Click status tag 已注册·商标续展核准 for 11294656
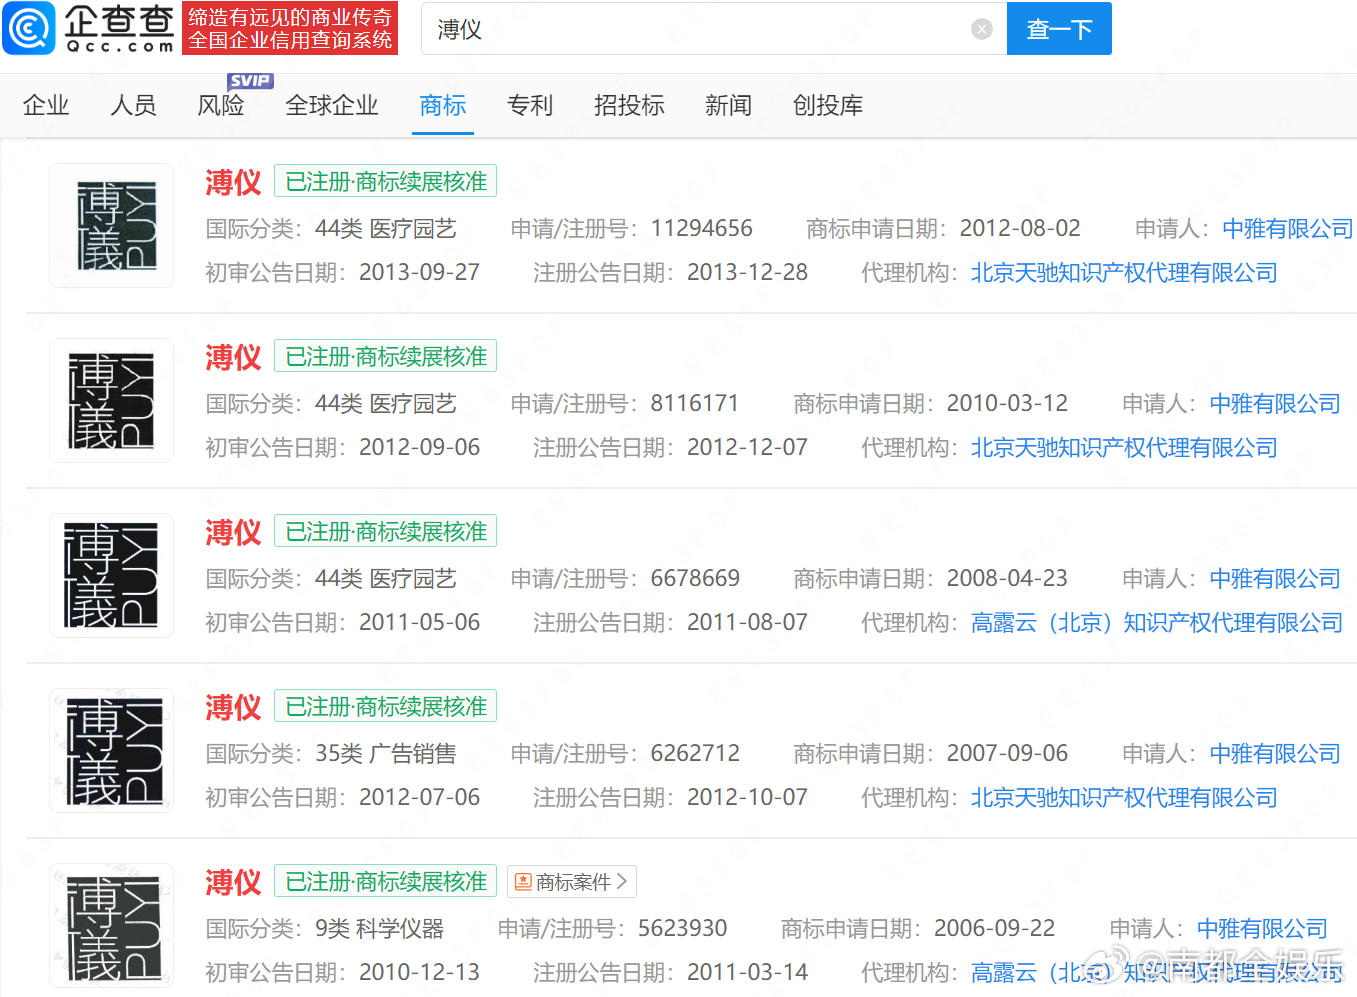Viewport: 1357px width, 997px height. coord(386,181)
